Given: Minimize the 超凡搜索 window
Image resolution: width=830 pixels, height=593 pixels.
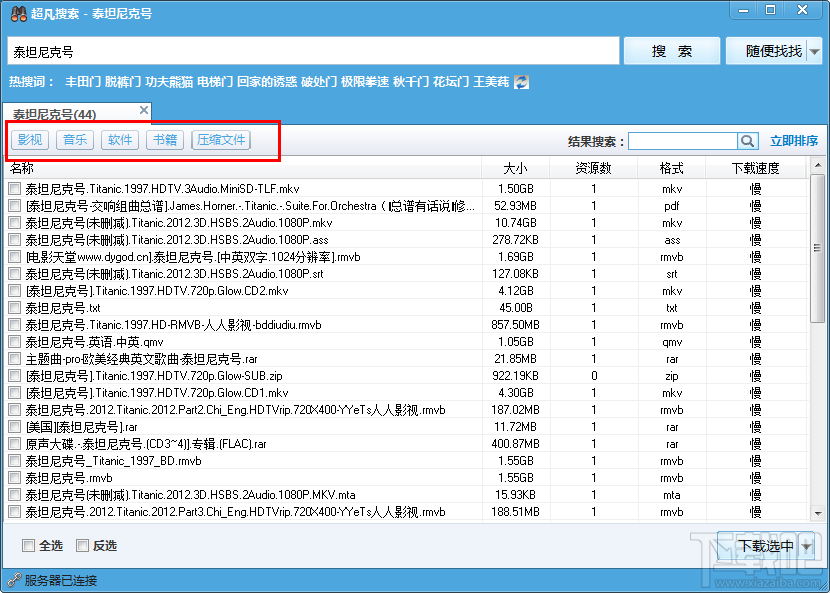Looking at the screenshot, I should (x=743, y=11).
